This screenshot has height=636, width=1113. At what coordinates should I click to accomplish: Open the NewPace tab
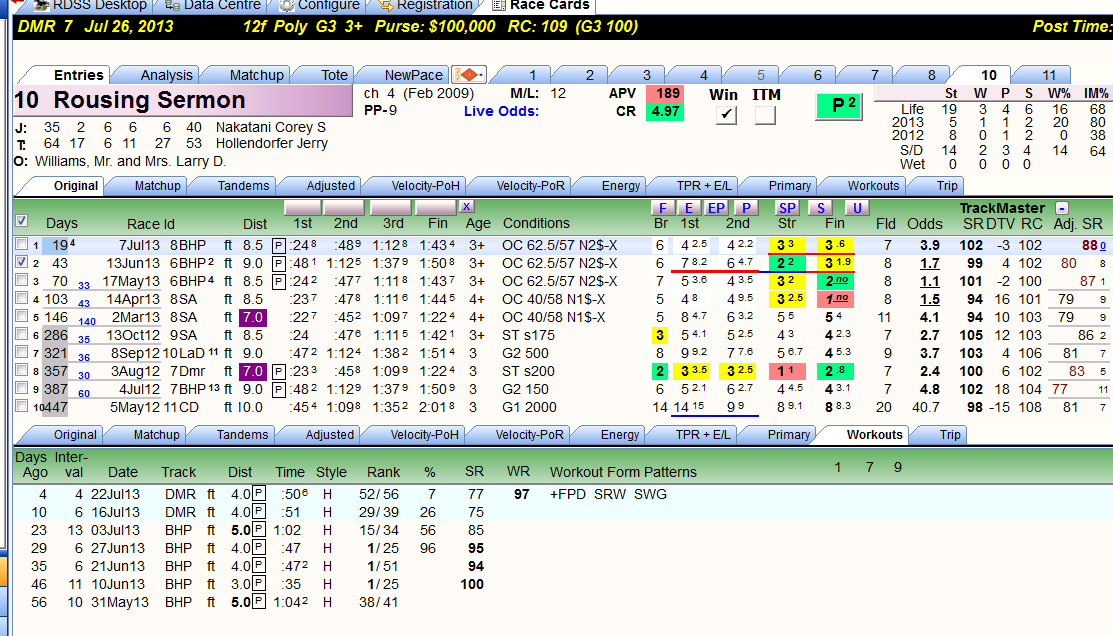point(413,75)
